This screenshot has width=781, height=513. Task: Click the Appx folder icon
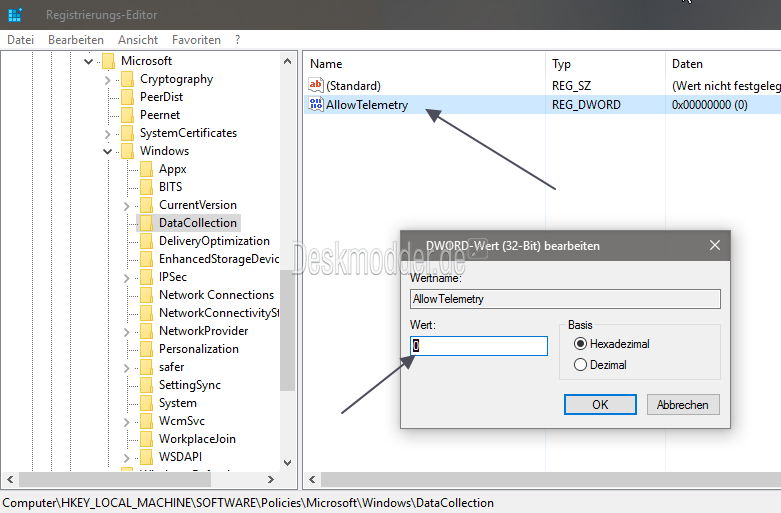146,169
